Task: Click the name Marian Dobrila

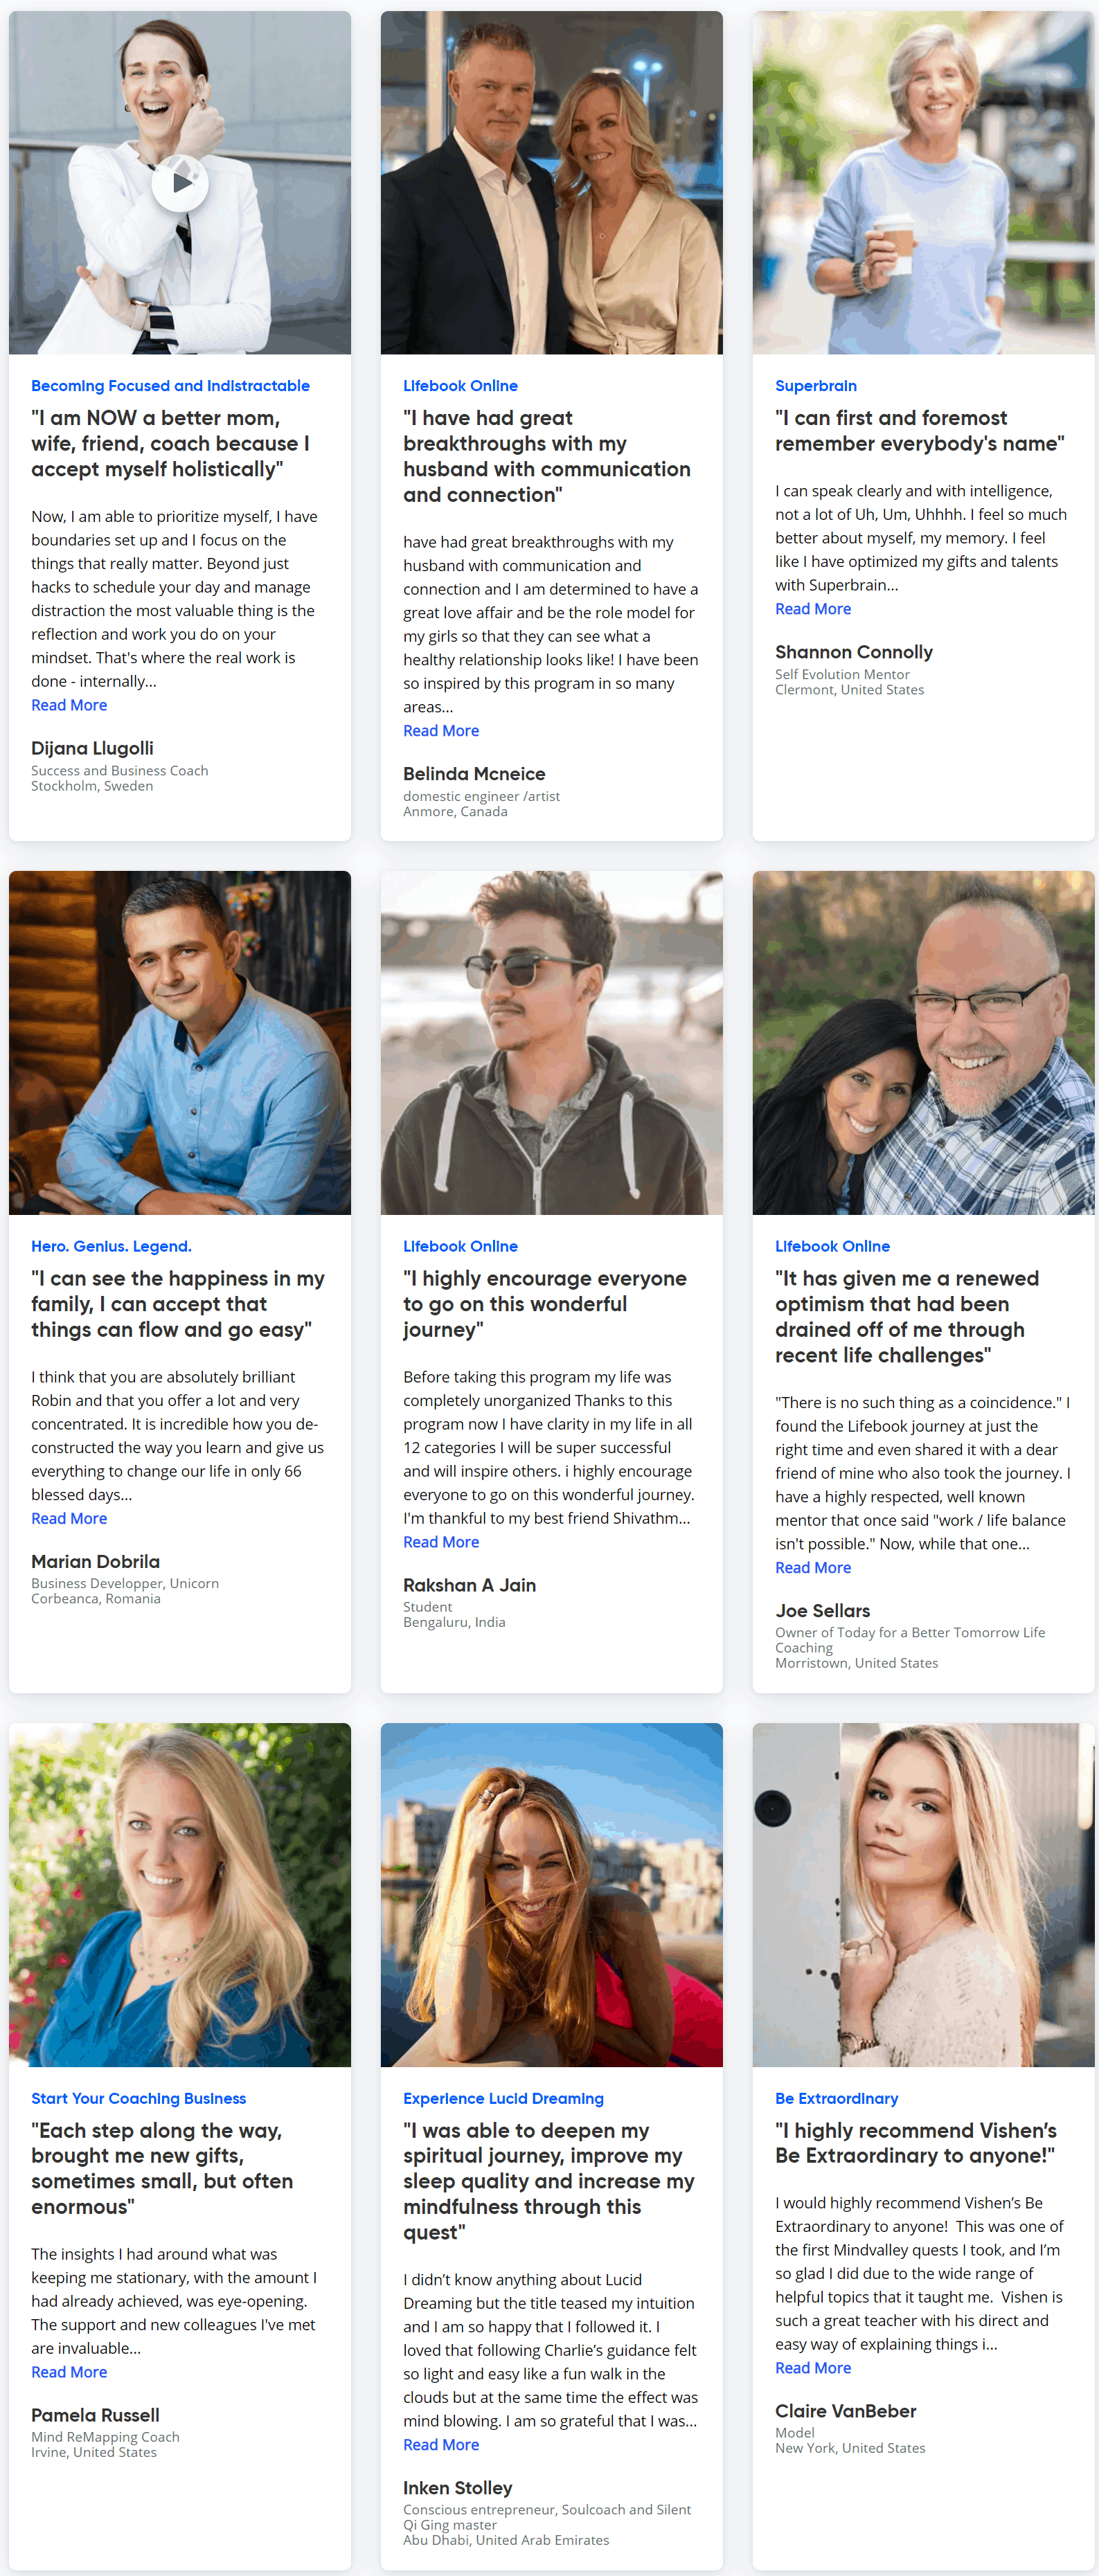Action: pyautogui.click(x=95, y=1561)
